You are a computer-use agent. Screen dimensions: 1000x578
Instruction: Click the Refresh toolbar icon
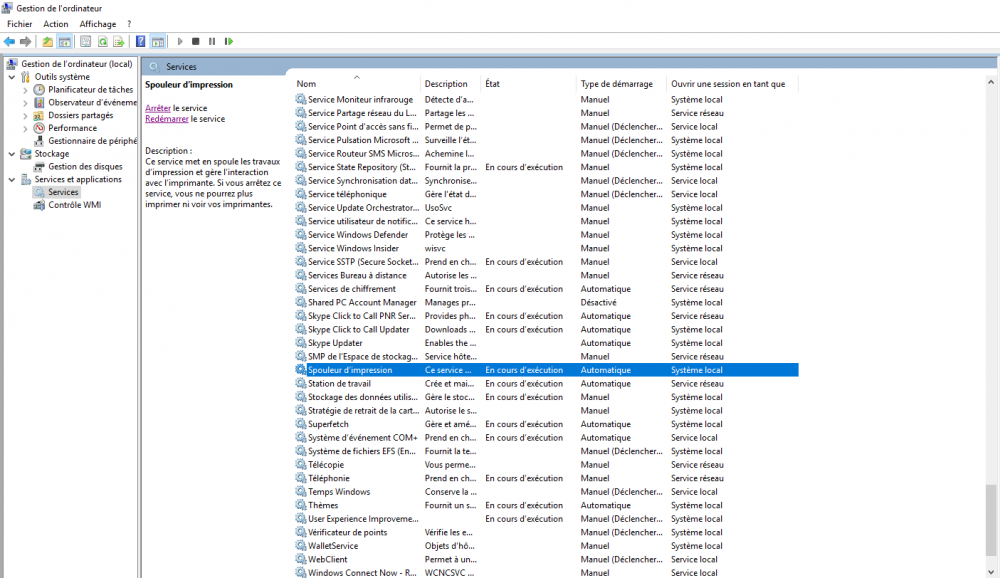[x=102, y=41]
